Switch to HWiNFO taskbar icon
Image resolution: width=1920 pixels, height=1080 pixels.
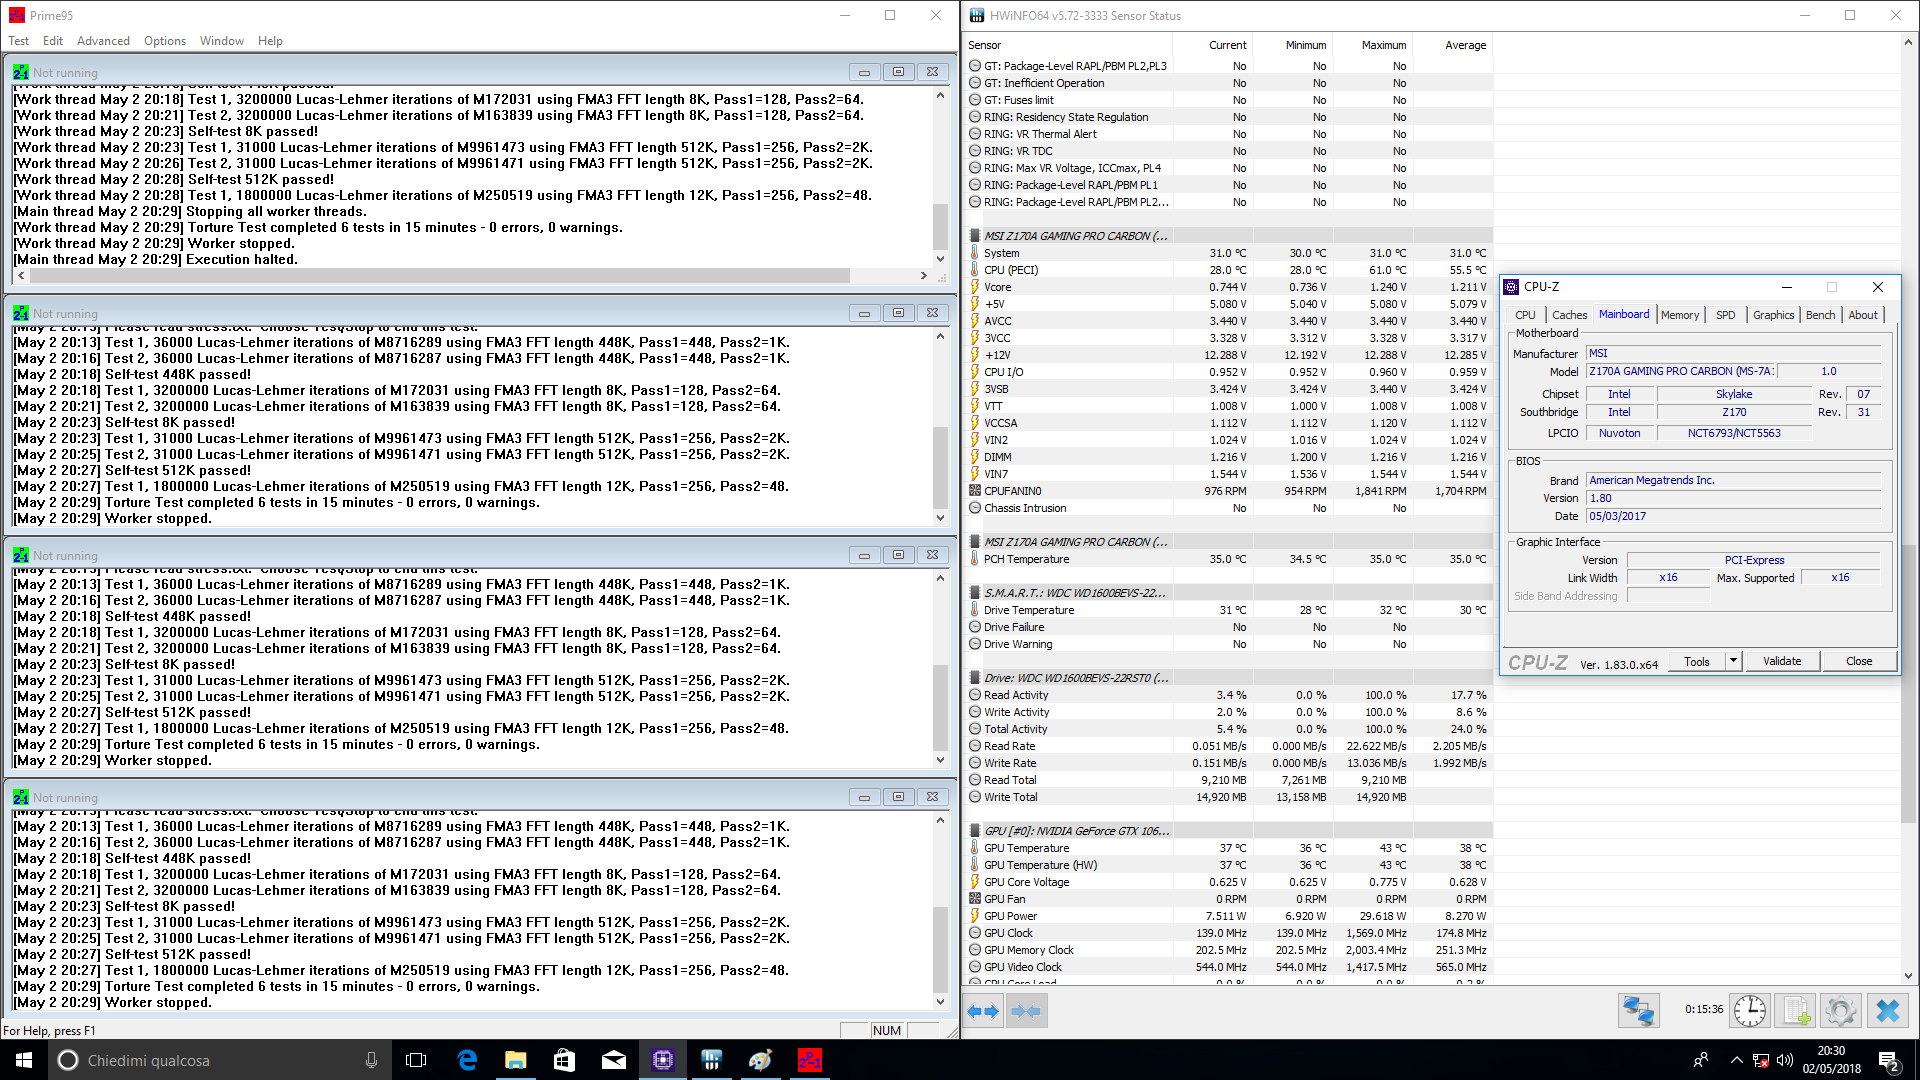click(712, 1060)
